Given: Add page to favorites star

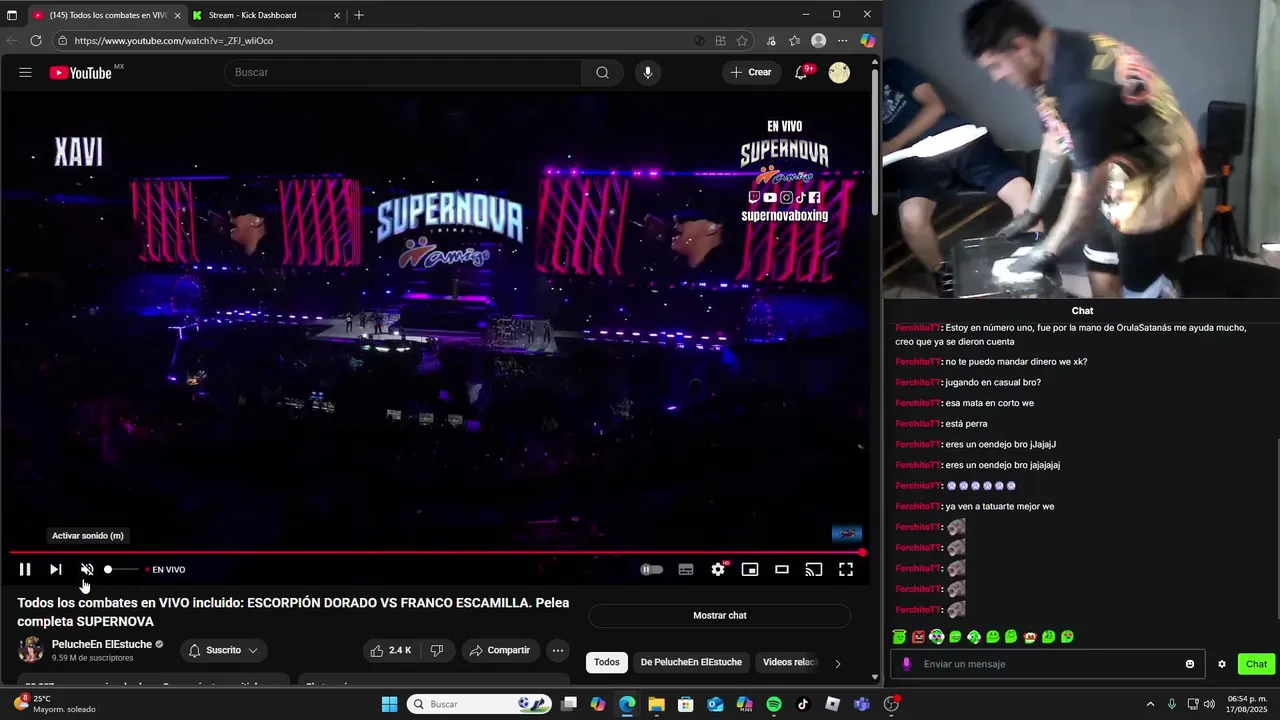Looking at the screenshot, I should (x=742, y=41).
